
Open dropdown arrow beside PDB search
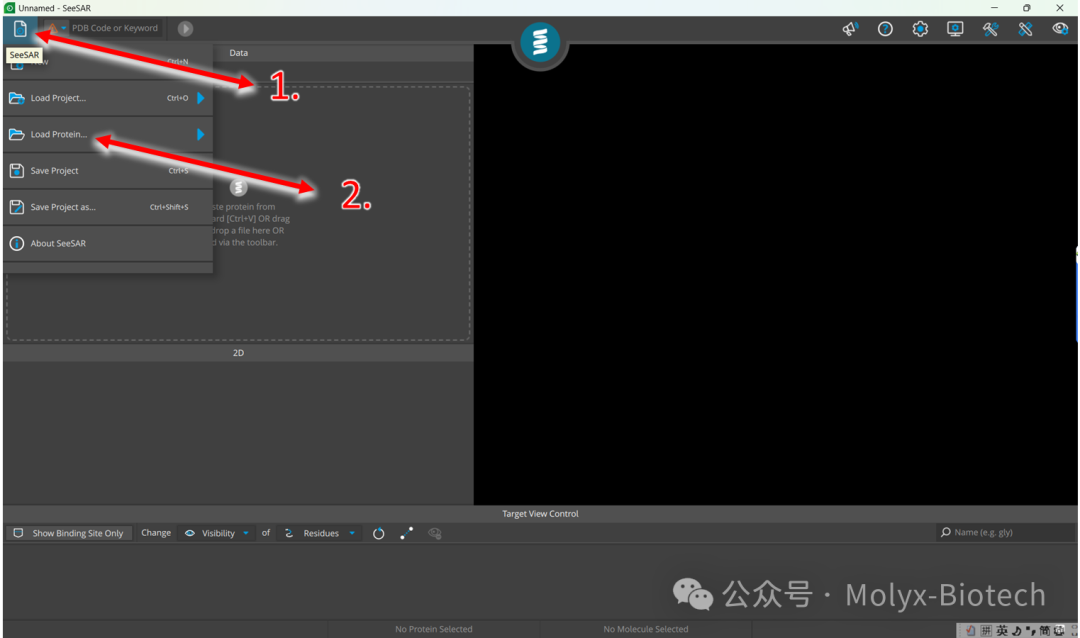63,28
